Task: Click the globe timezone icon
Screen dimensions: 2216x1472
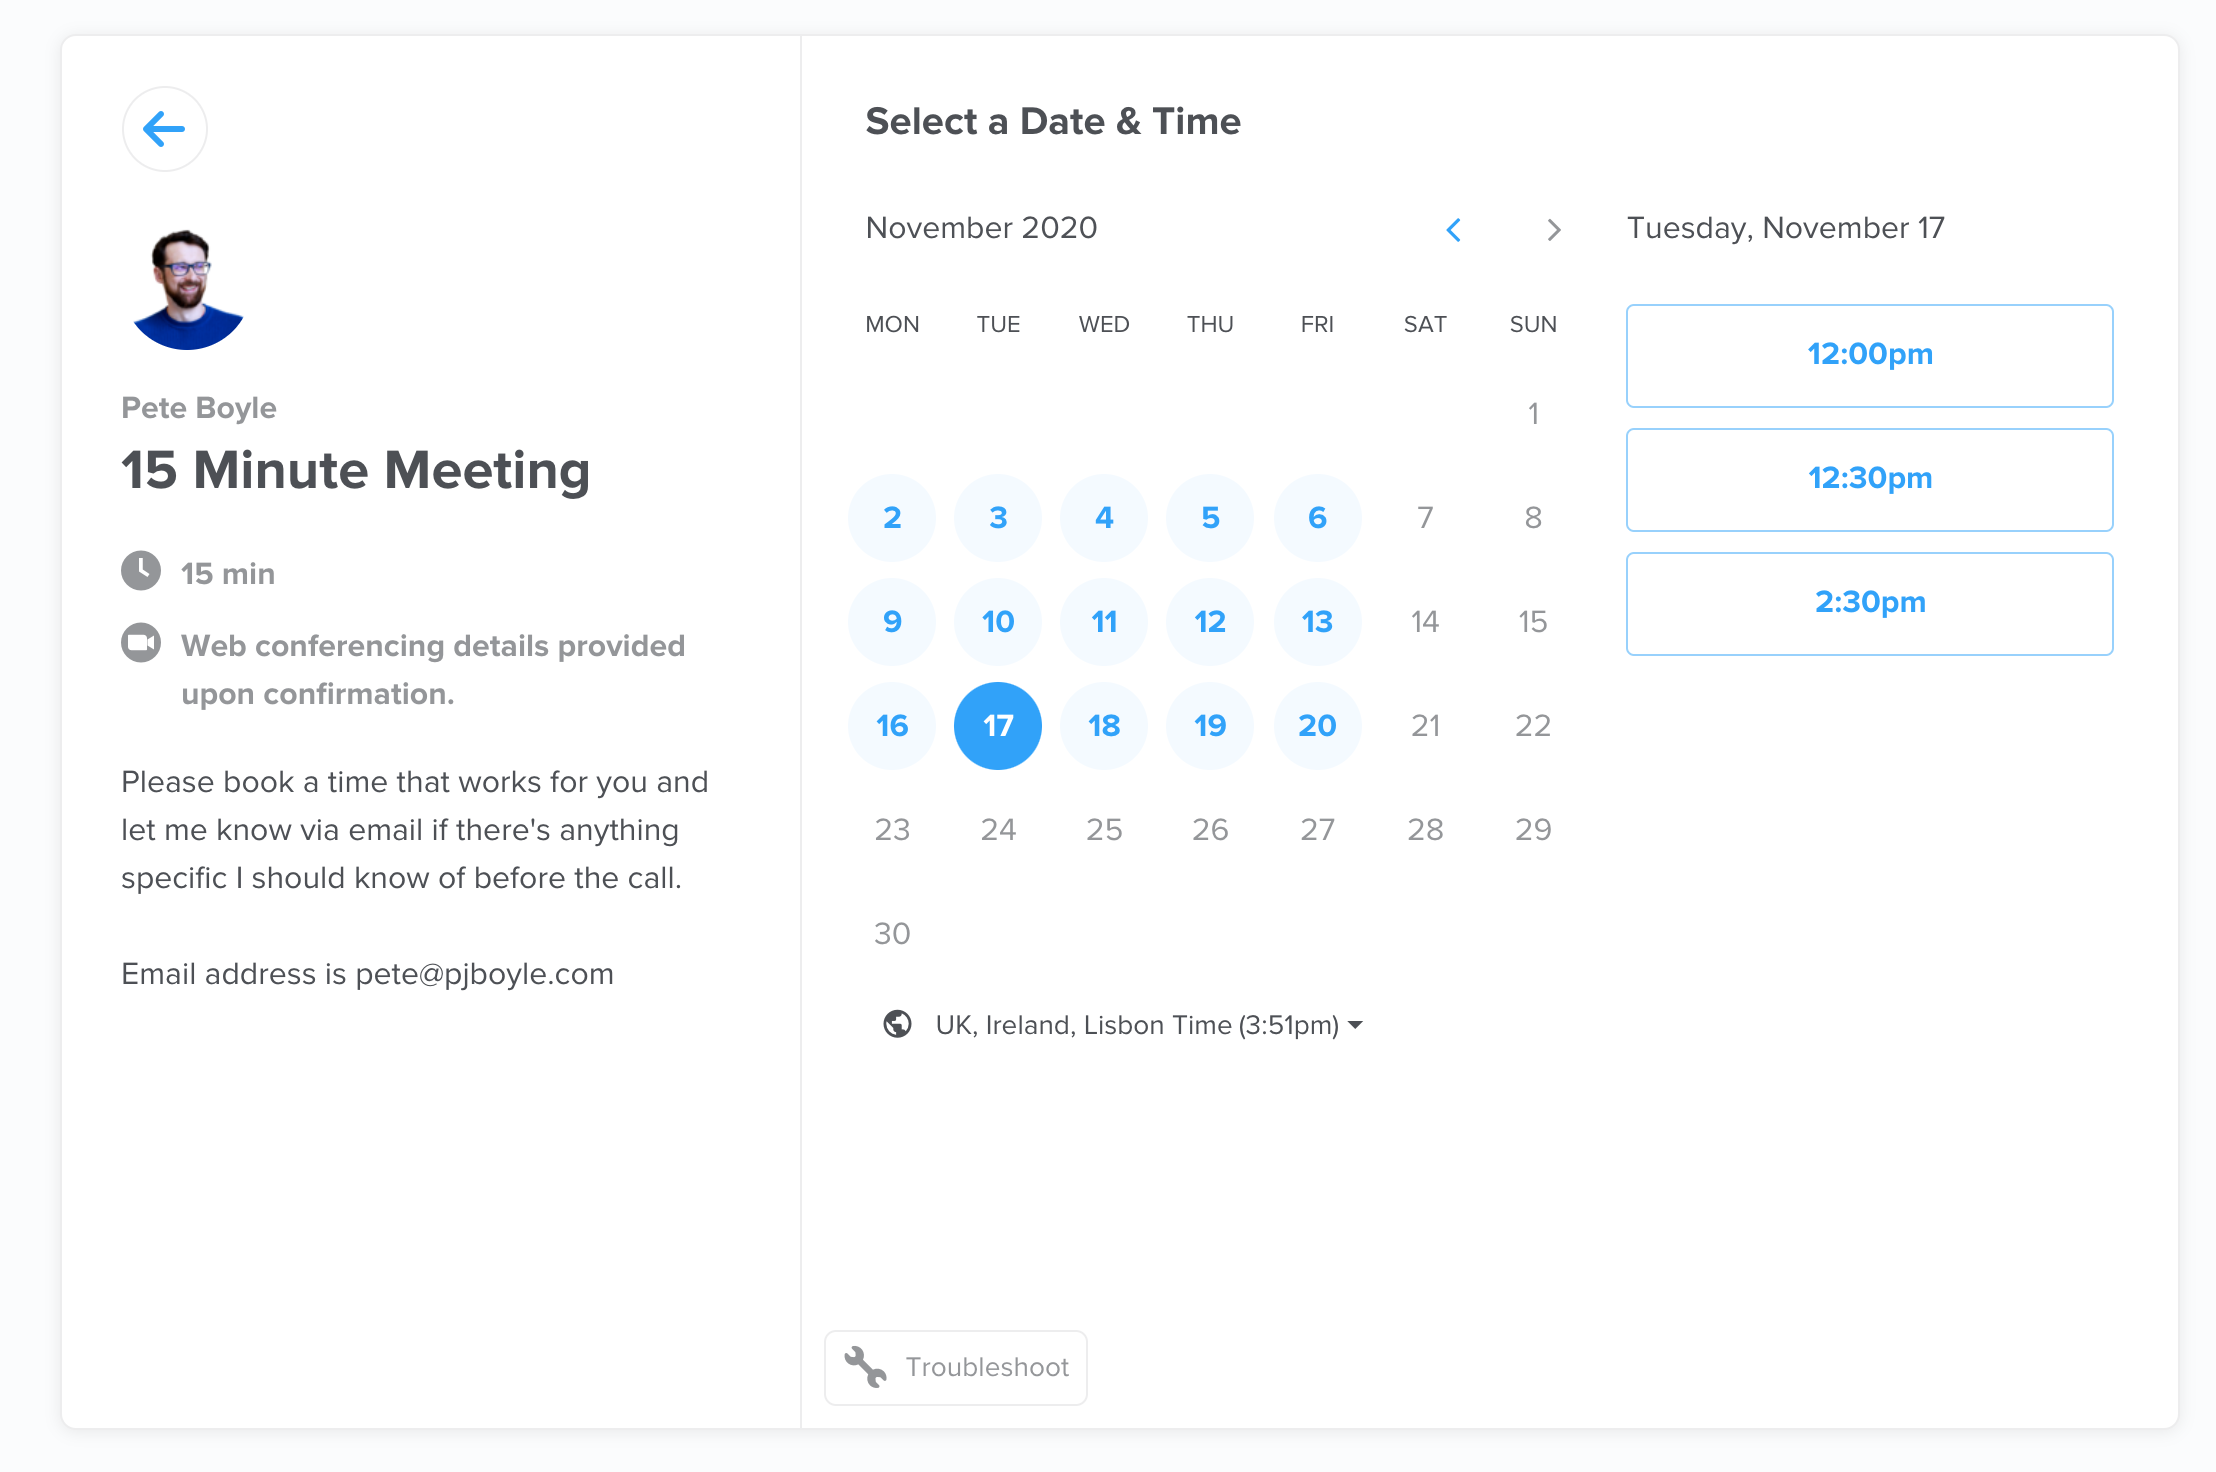Action: [x=897, y=1024]
